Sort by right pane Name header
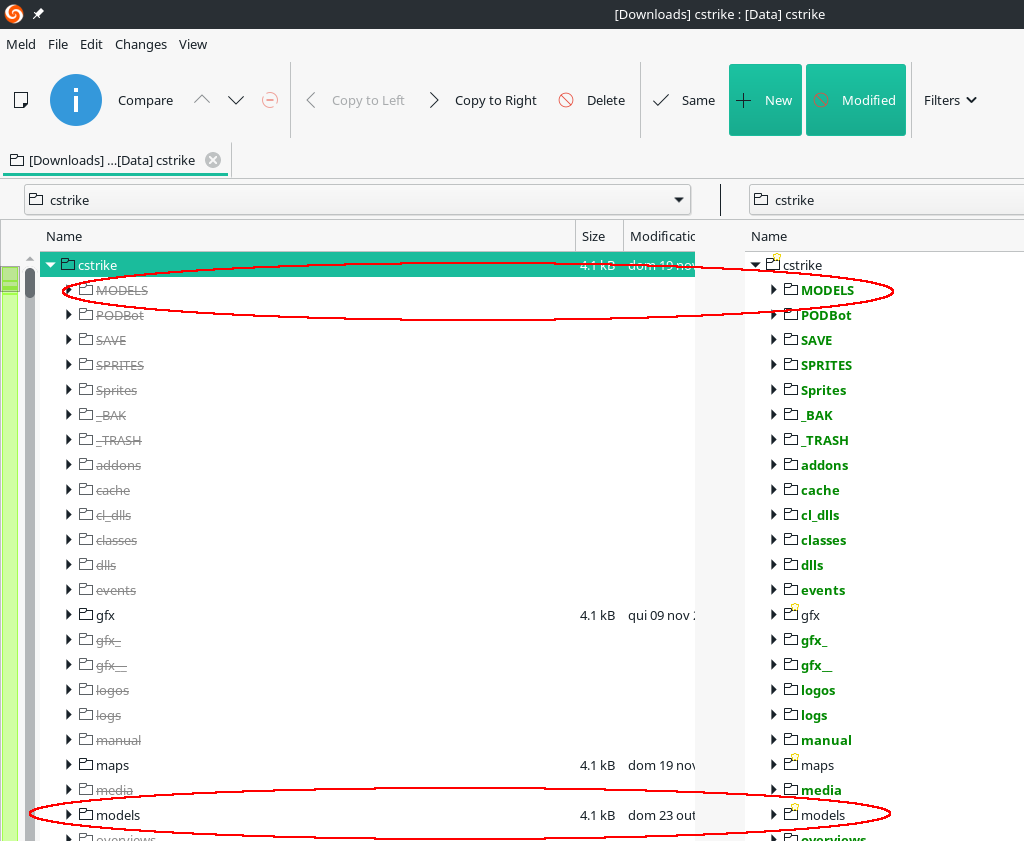1024x841 pixels. click(884, 236)
